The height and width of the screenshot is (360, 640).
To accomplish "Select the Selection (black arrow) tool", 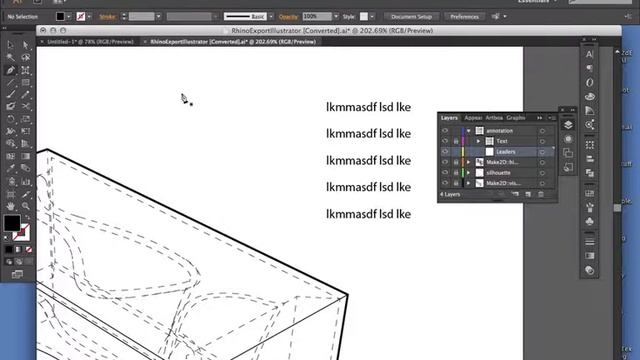I will 11,45.
